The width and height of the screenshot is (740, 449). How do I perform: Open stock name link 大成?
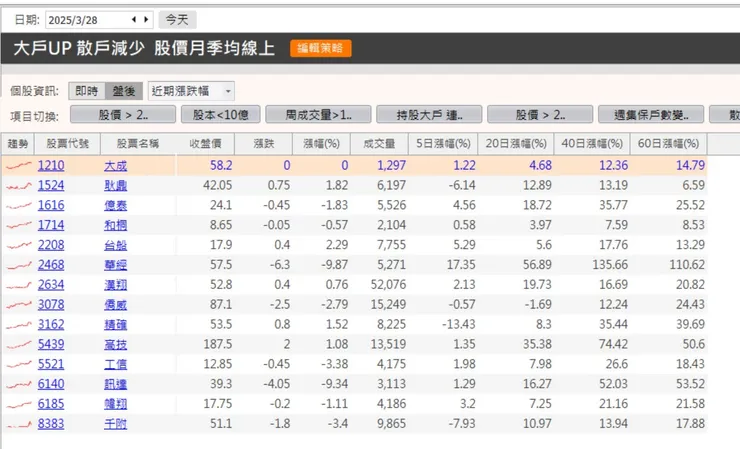coord(116,166)
